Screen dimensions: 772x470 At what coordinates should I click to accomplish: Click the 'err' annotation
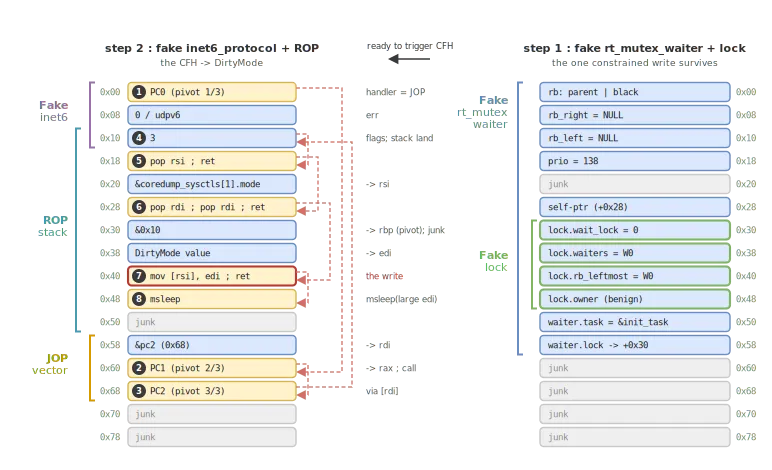[372, 115]
